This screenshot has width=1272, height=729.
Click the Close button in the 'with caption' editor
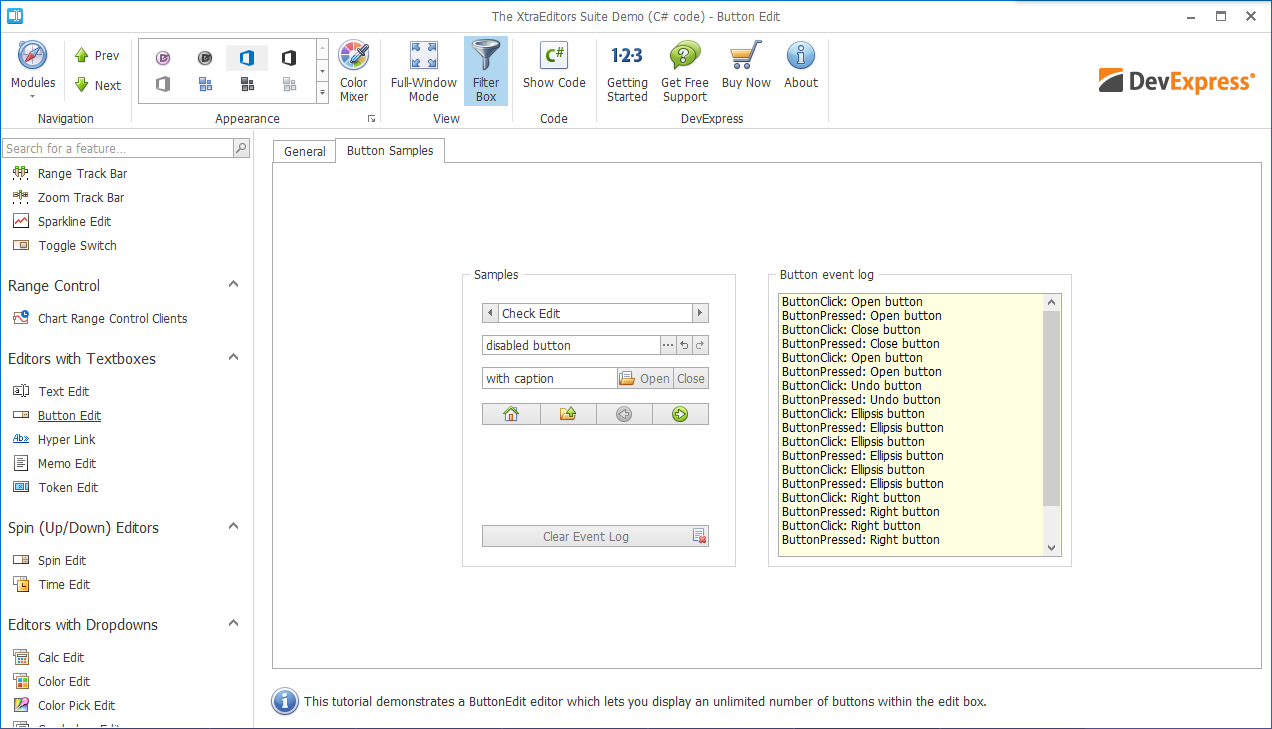point(691,378)
